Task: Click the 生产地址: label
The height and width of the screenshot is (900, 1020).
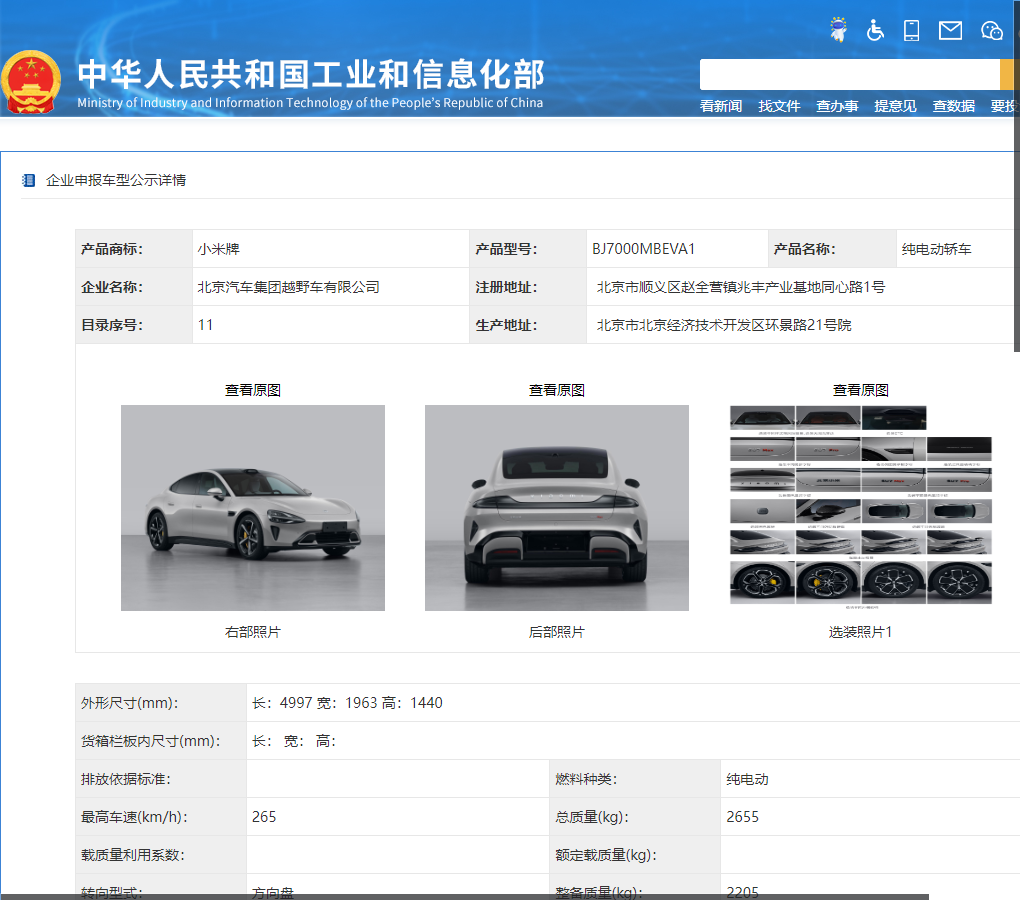Action: [x=506, y=325]
